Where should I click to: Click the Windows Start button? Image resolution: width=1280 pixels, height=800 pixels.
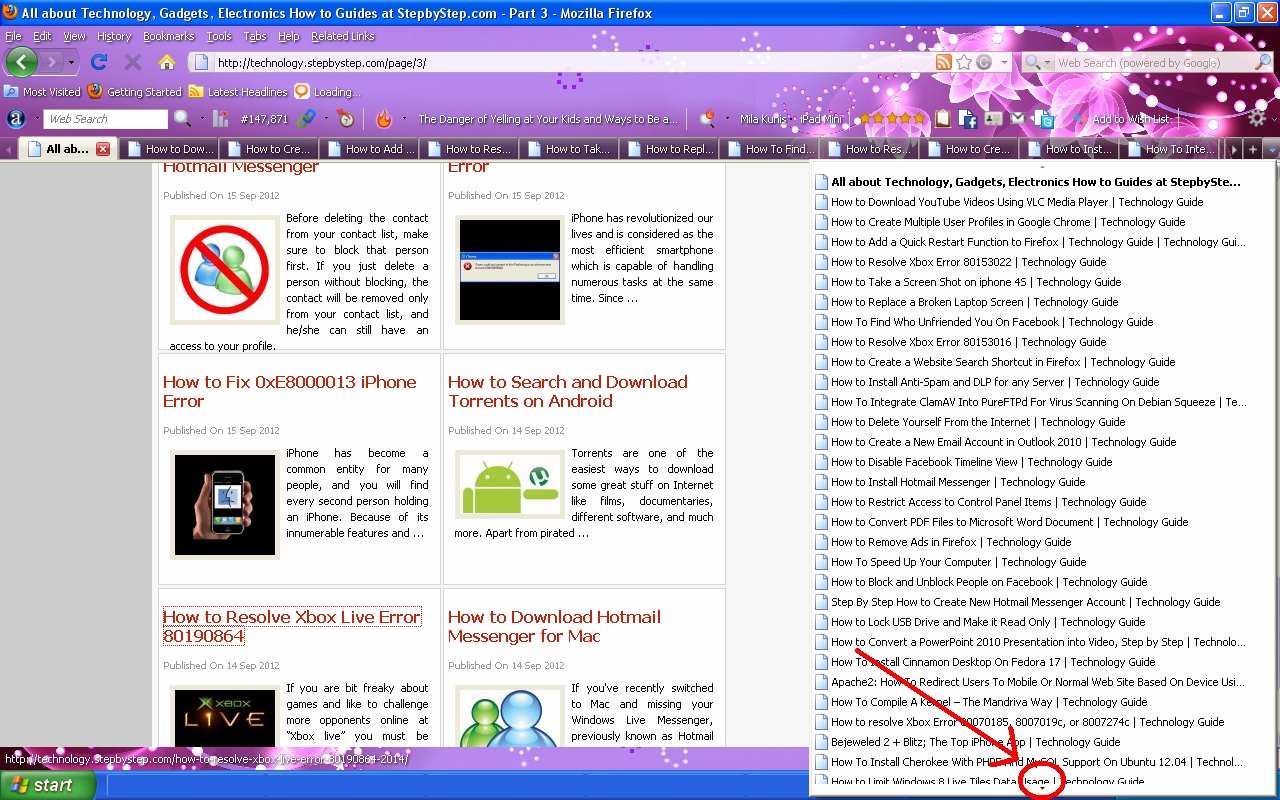coord(47,785)
